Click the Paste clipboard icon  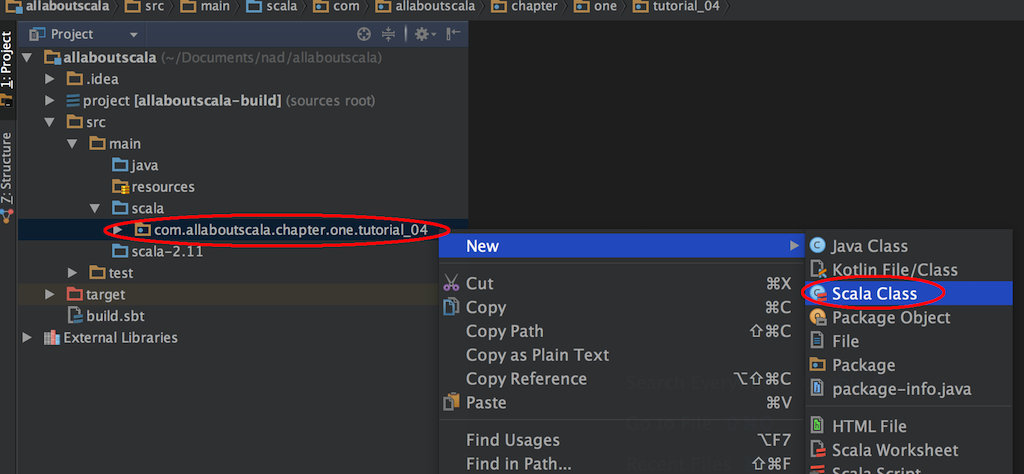(451, 402)
